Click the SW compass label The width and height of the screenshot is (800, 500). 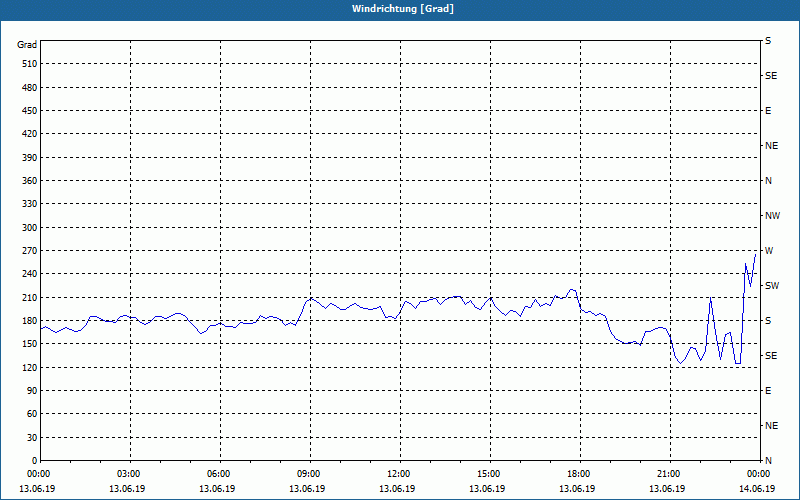pyautogui.click(x=772, y=286)
